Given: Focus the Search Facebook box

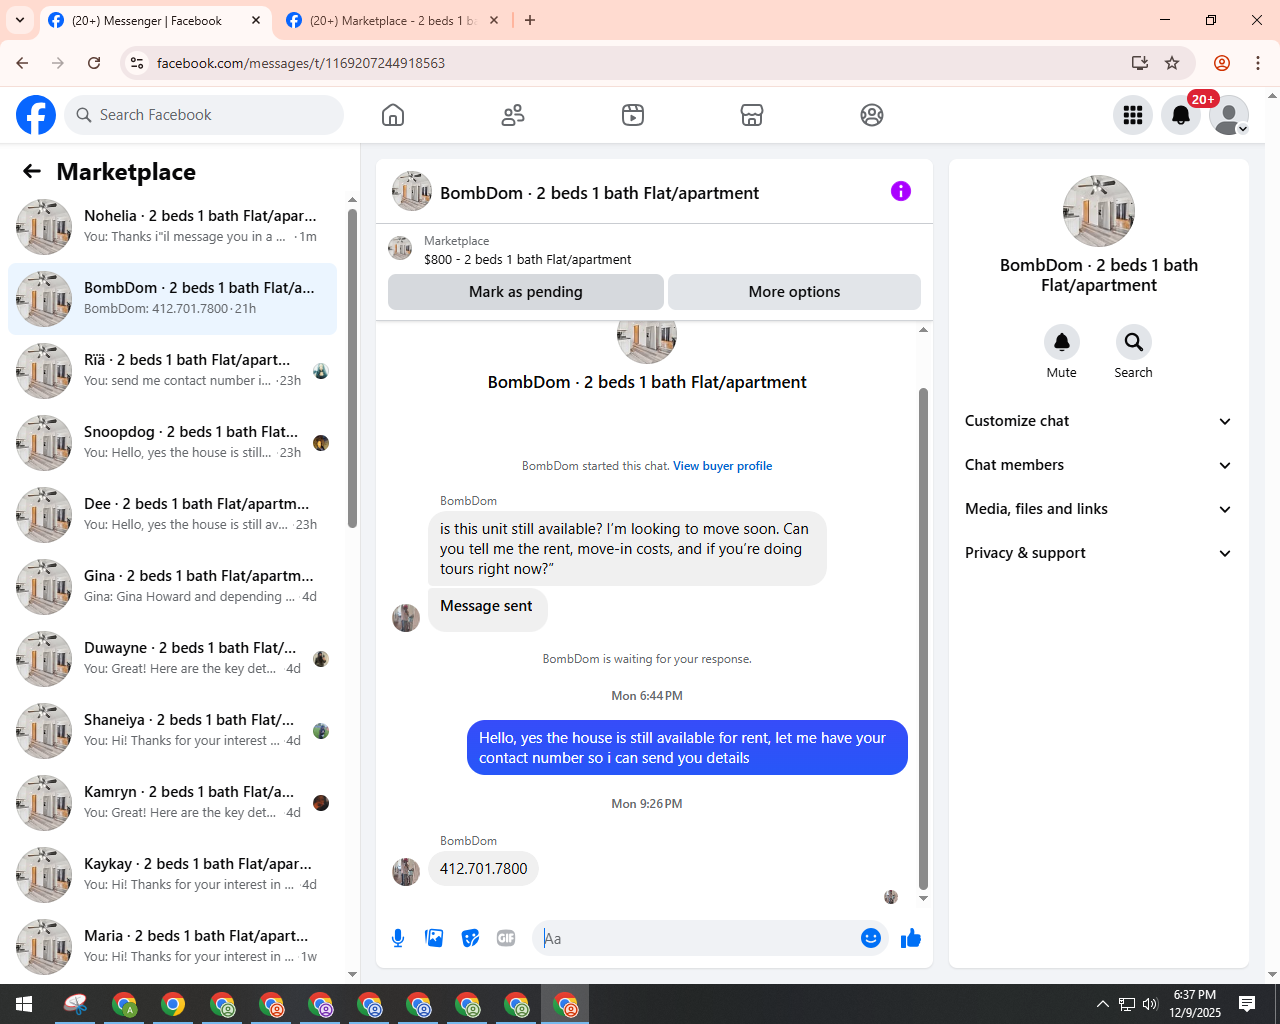Looking at the screenshot, I should (204, 115).
